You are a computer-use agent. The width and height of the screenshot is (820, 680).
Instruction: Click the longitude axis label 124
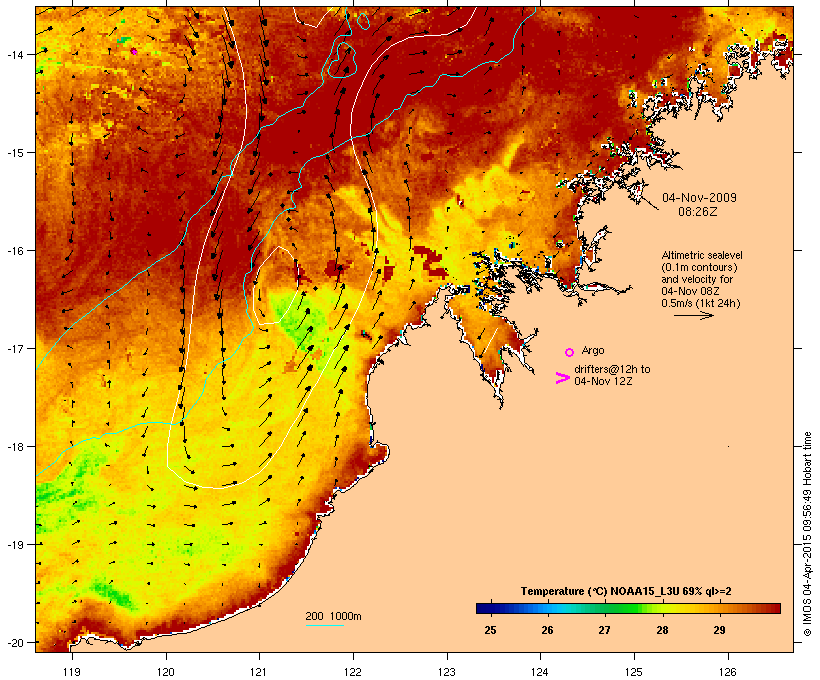tap(540, 672)
